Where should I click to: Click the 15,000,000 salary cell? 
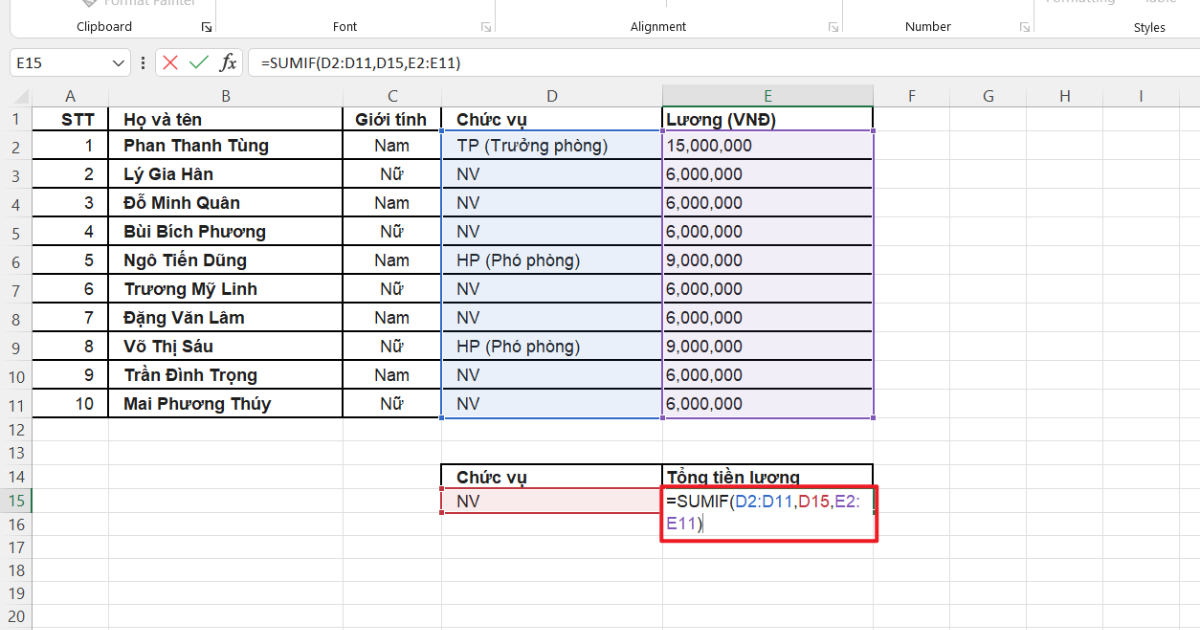767,146
